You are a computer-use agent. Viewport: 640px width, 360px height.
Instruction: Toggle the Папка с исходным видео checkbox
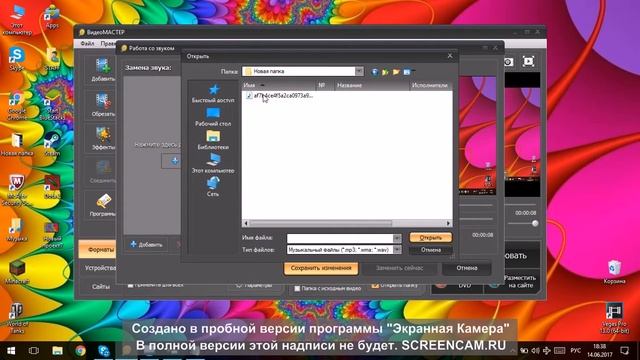[297, 288]
